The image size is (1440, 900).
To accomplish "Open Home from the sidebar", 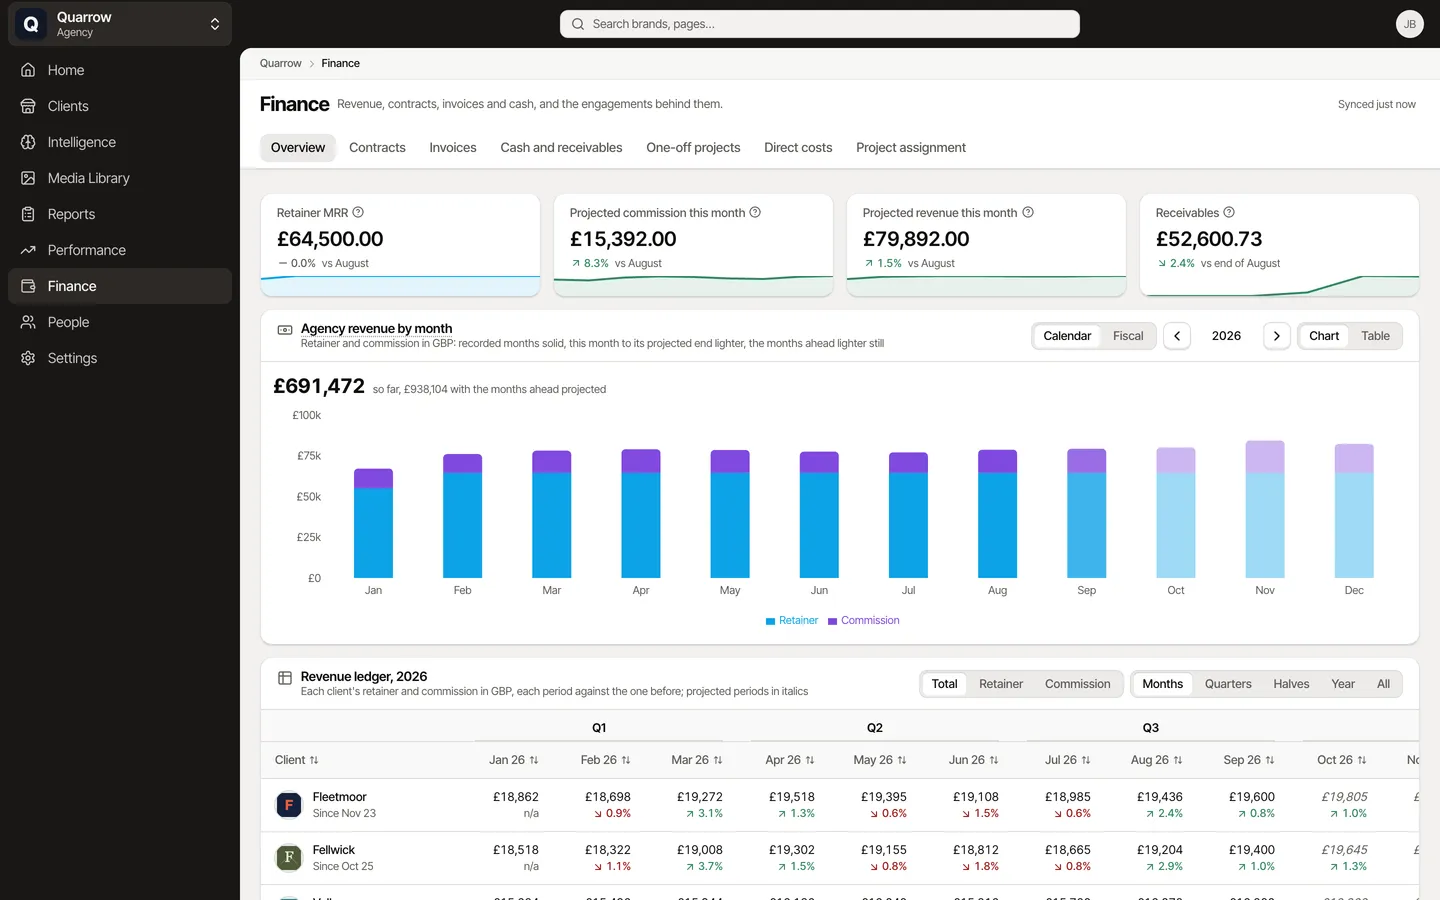I will click(120, 70).
